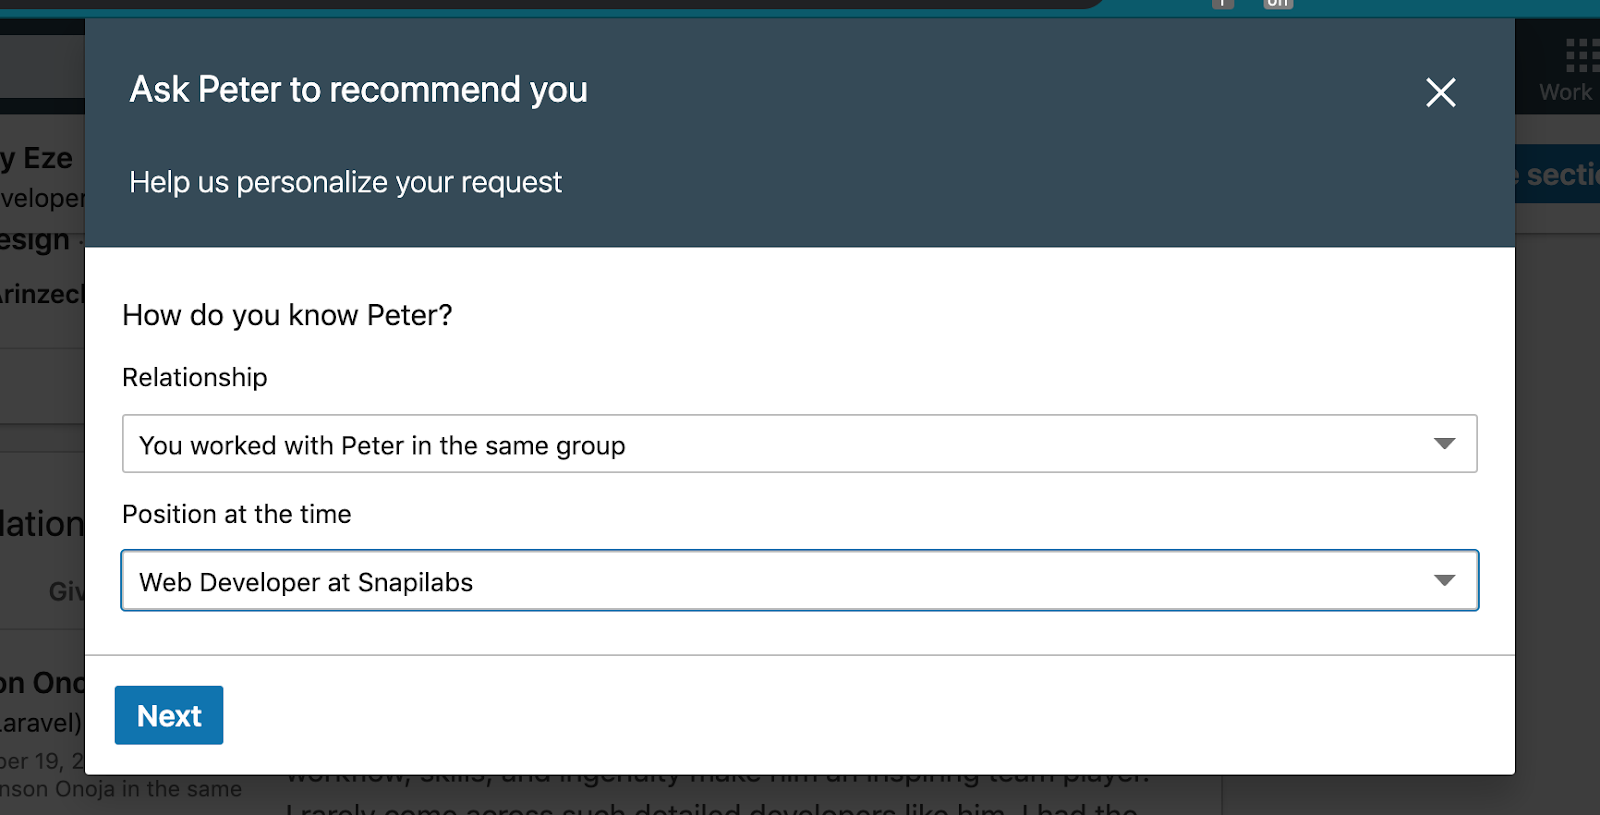Select the partially hidden 'Given' recommendations tab
This screenshot has width=1600, height=815.
(66, 592)
